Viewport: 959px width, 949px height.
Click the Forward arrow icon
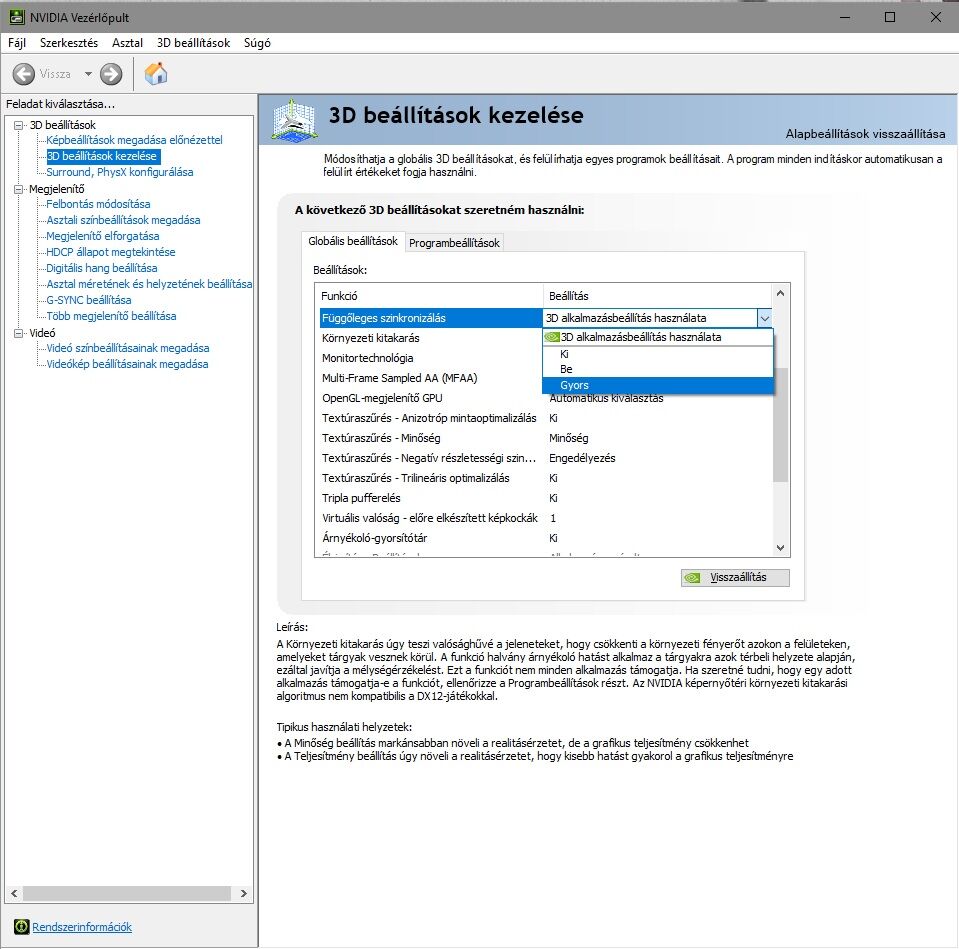[x=111, y=74]
